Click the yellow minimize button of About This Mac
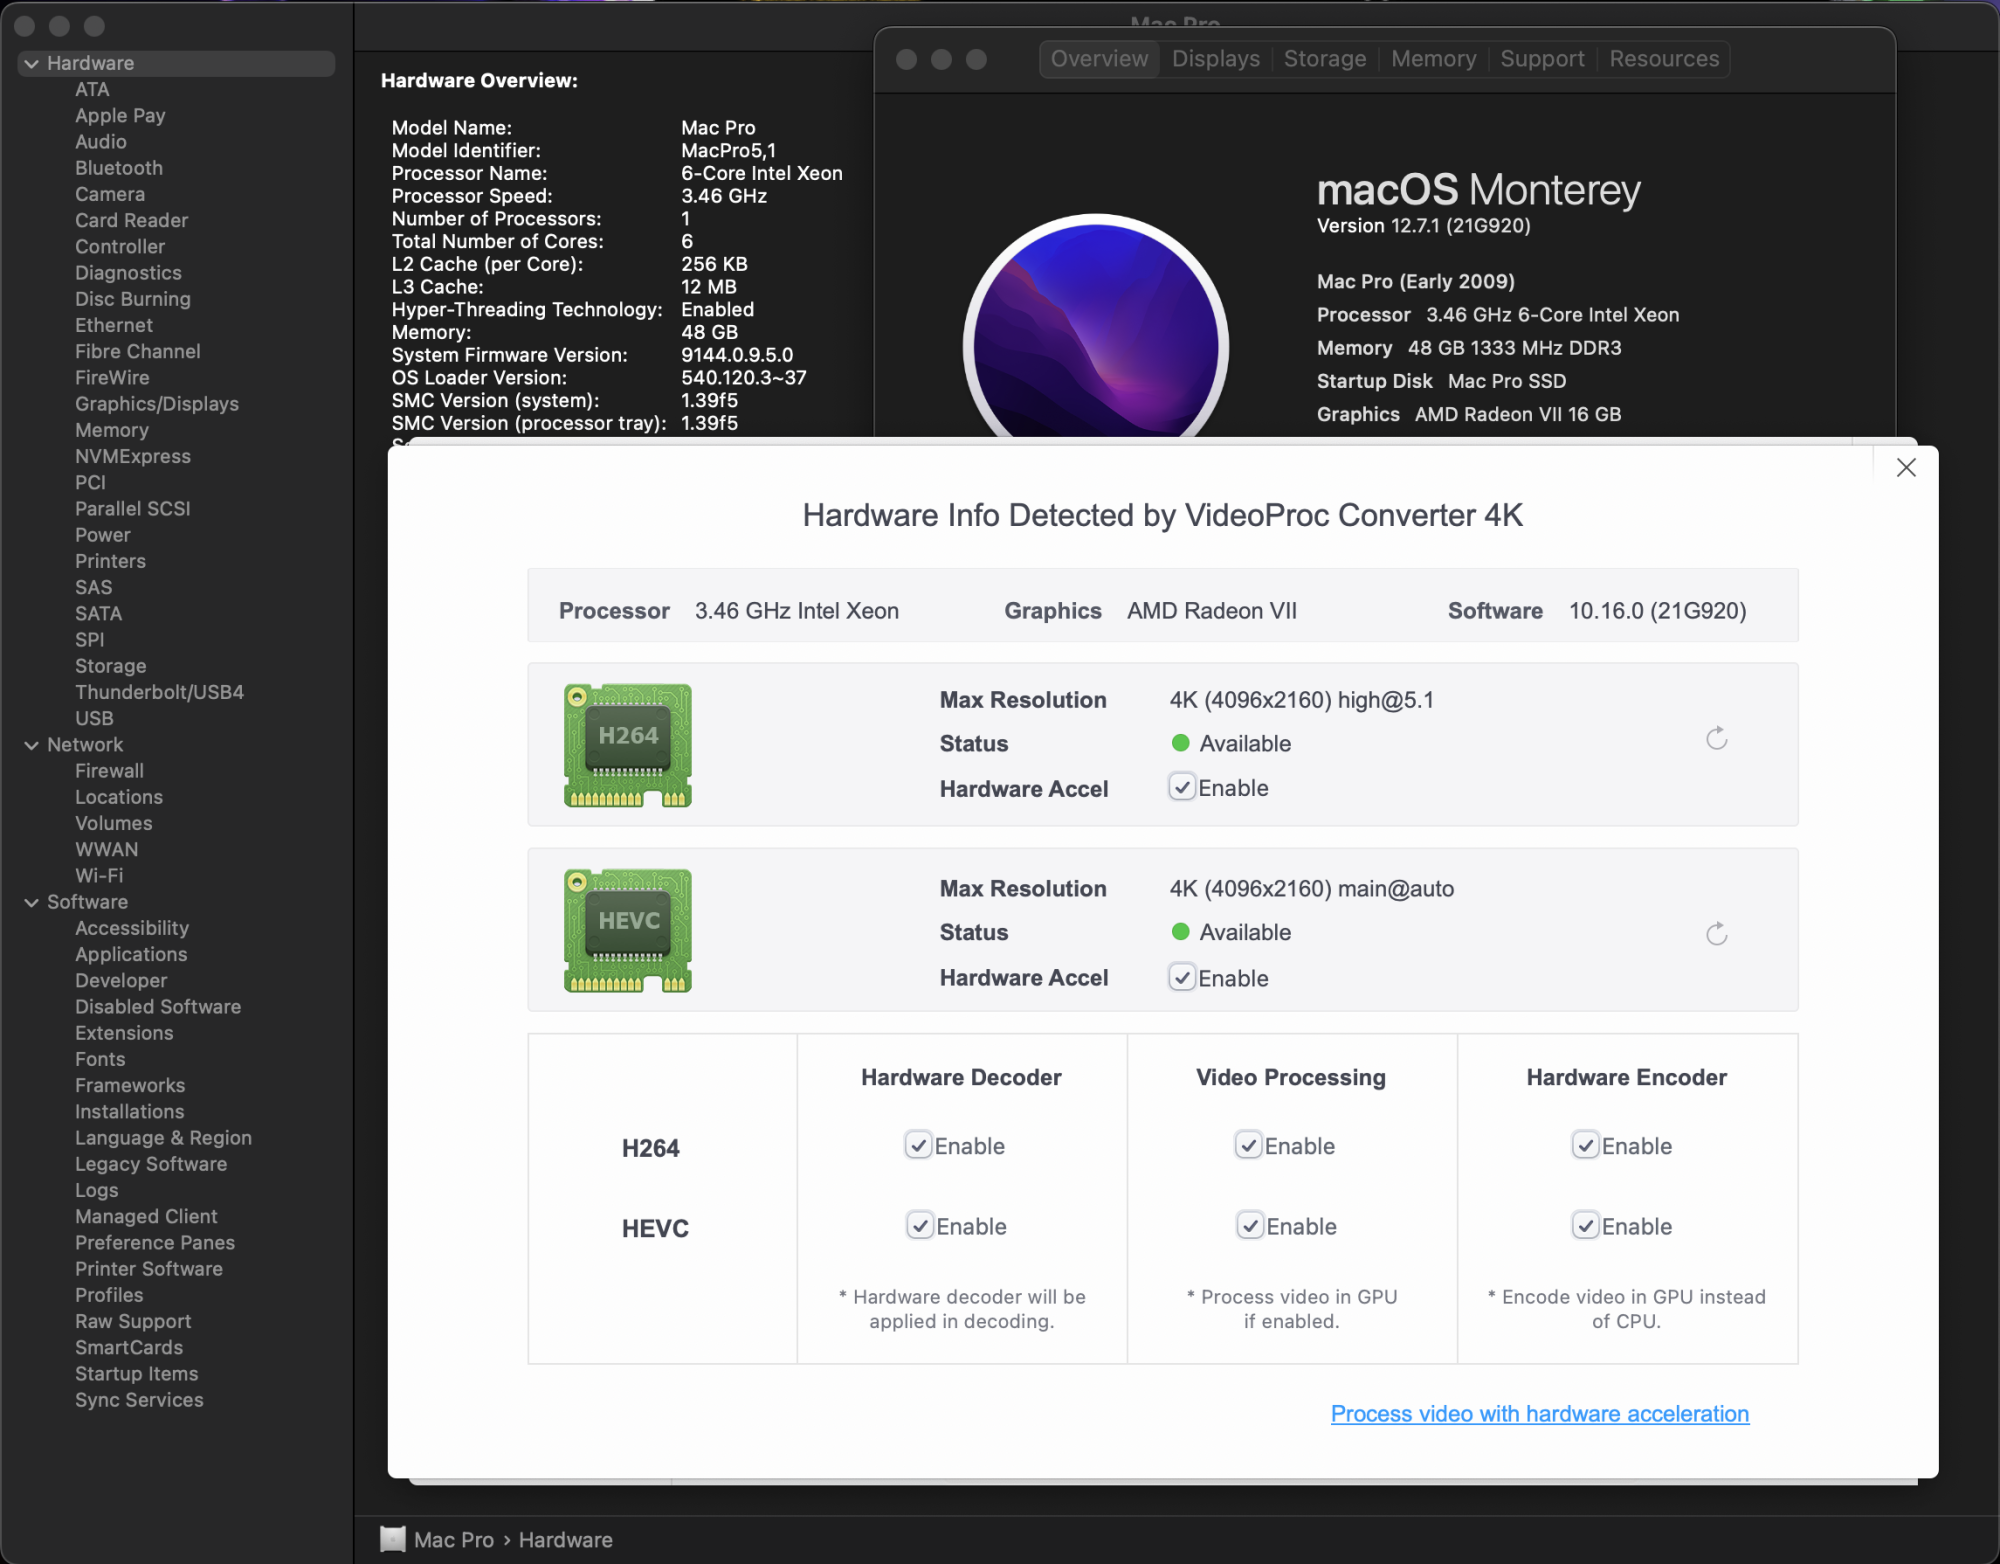 [941, 59]
